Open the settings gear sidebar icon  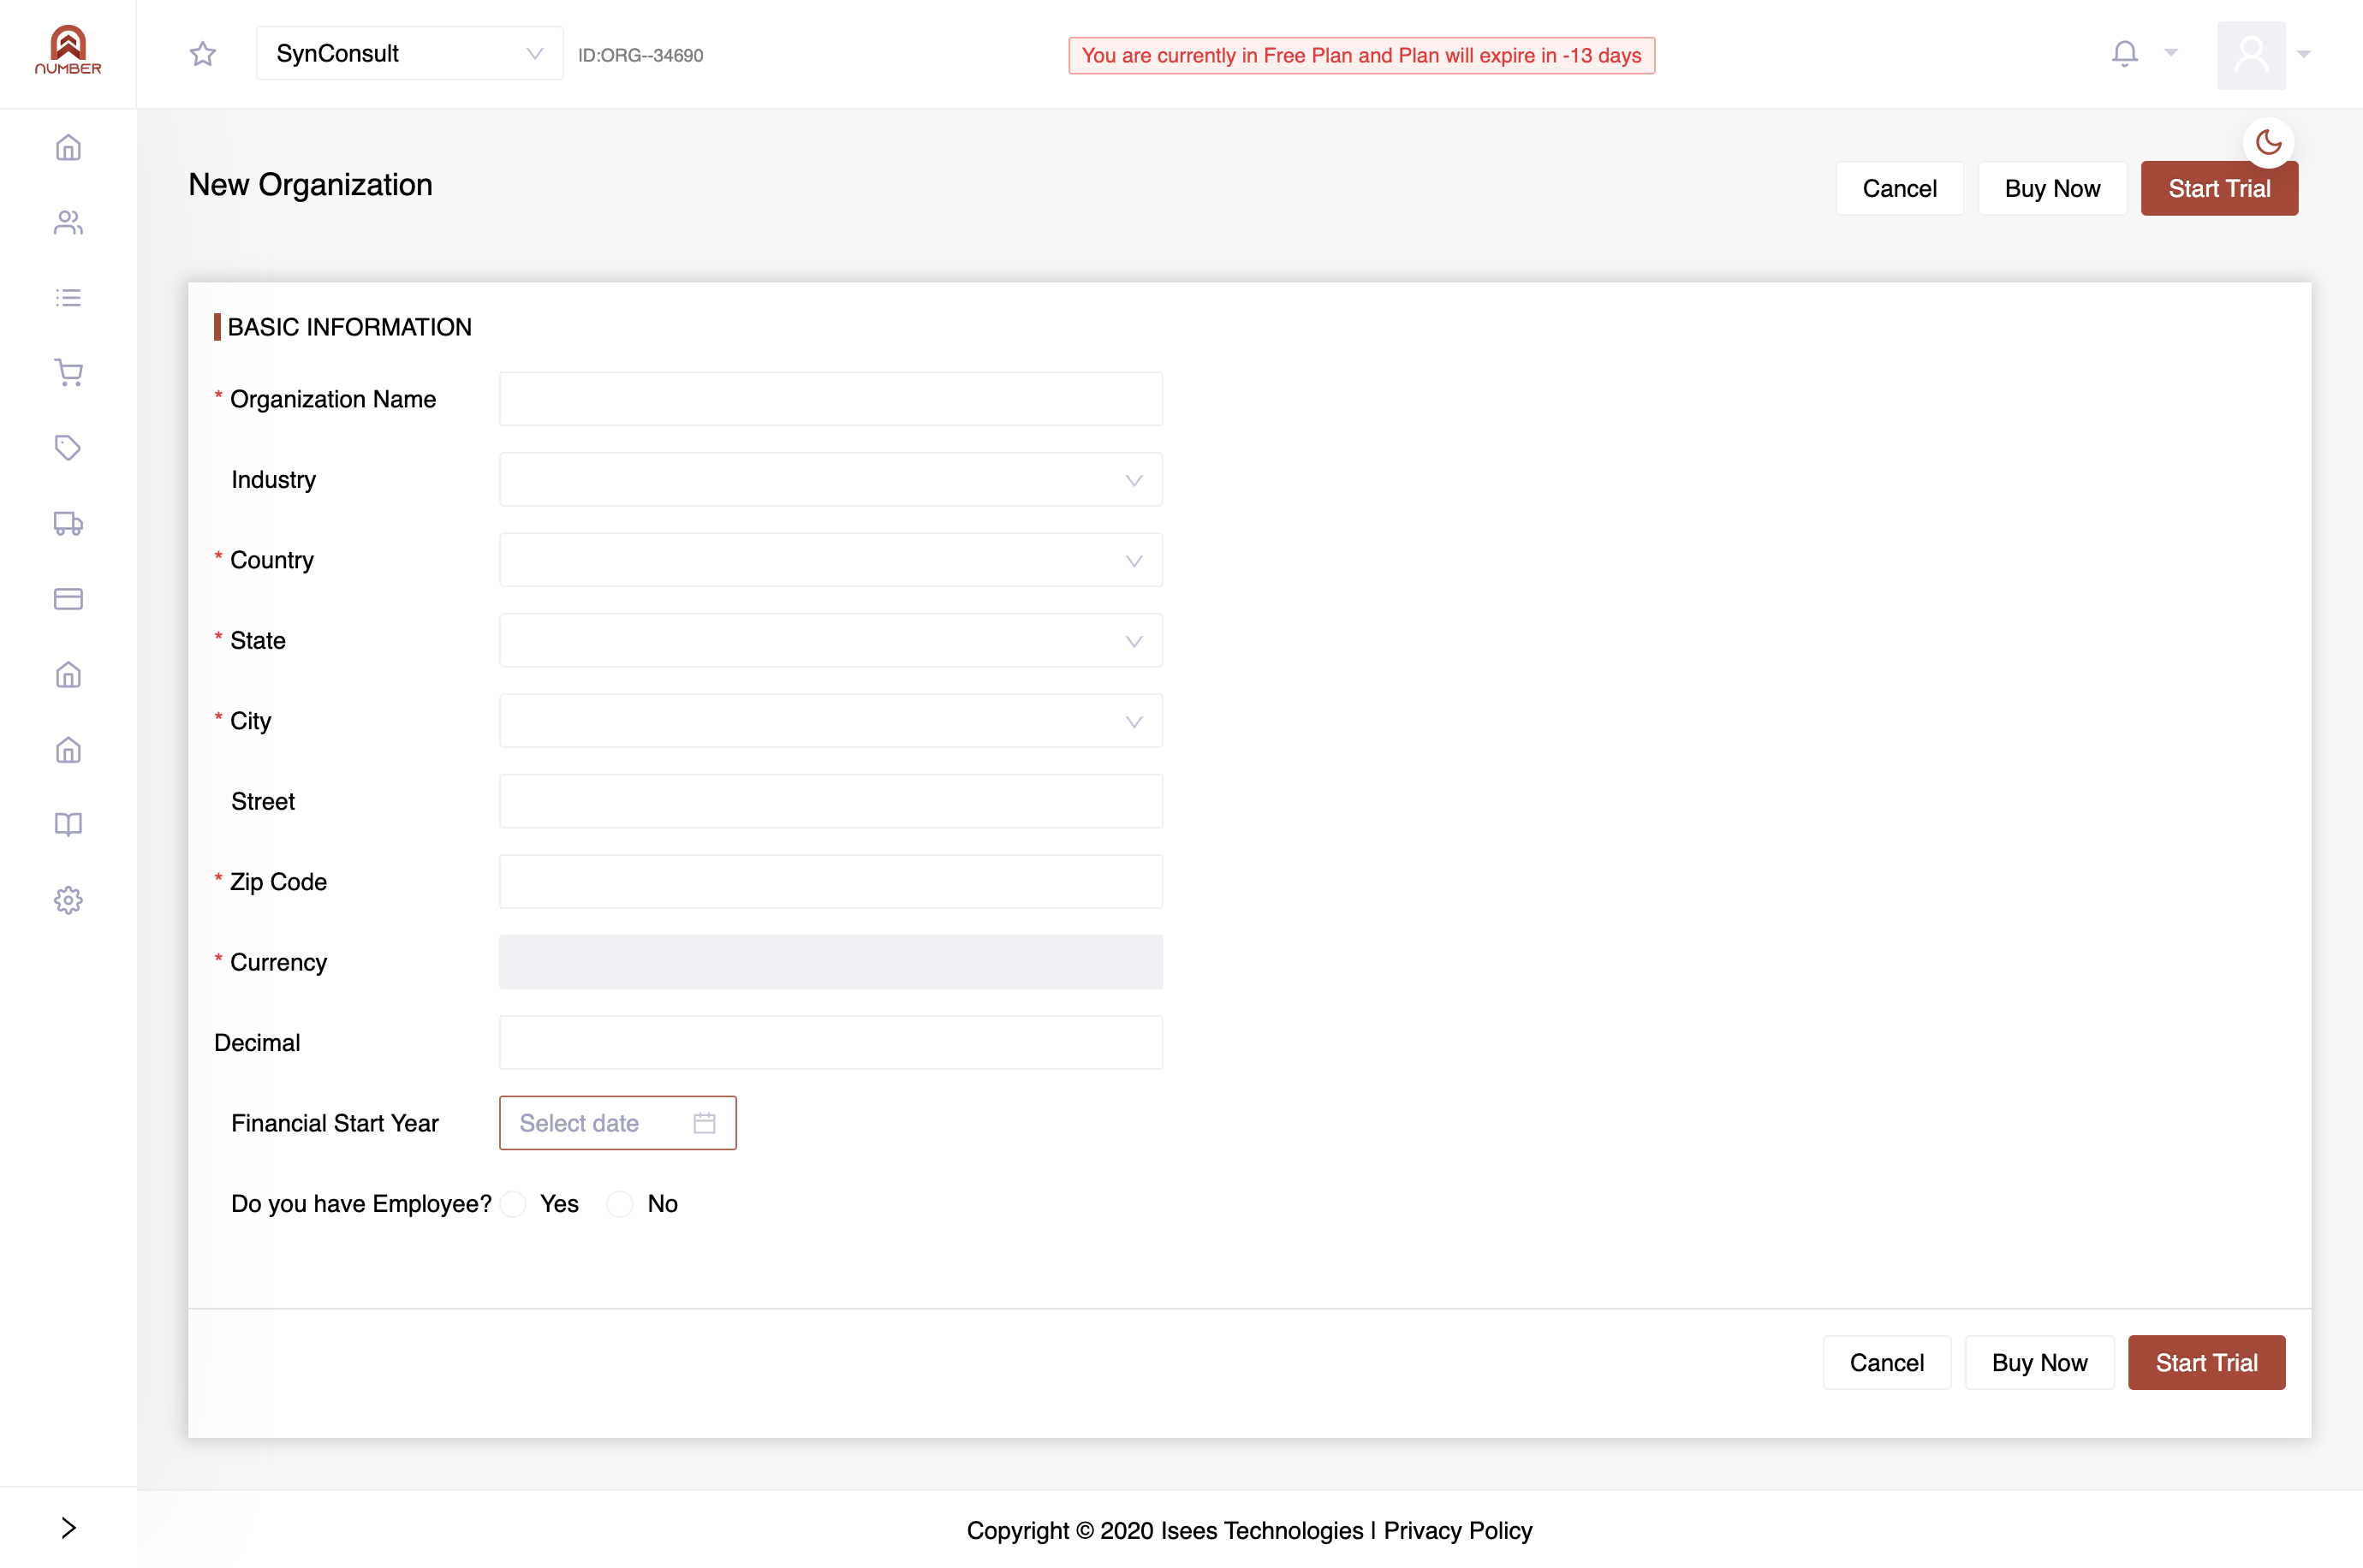(68, 900)
